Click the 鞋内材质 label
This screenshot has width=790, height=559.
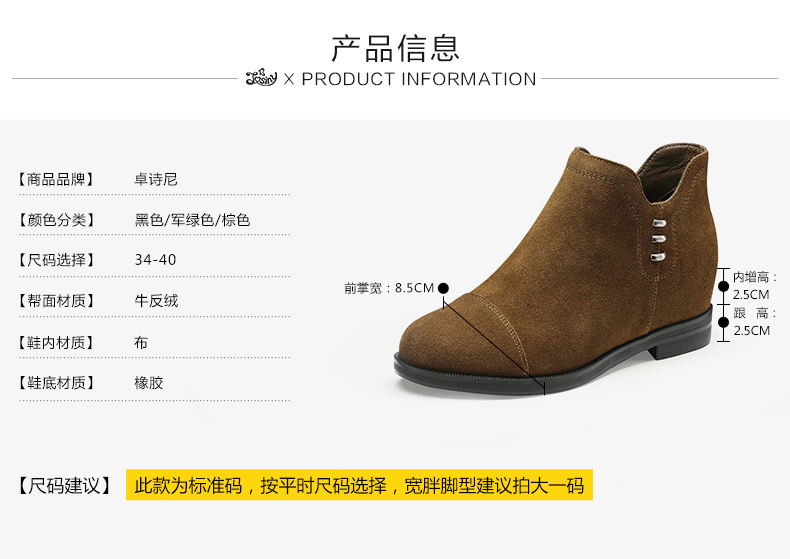point(56,343)
